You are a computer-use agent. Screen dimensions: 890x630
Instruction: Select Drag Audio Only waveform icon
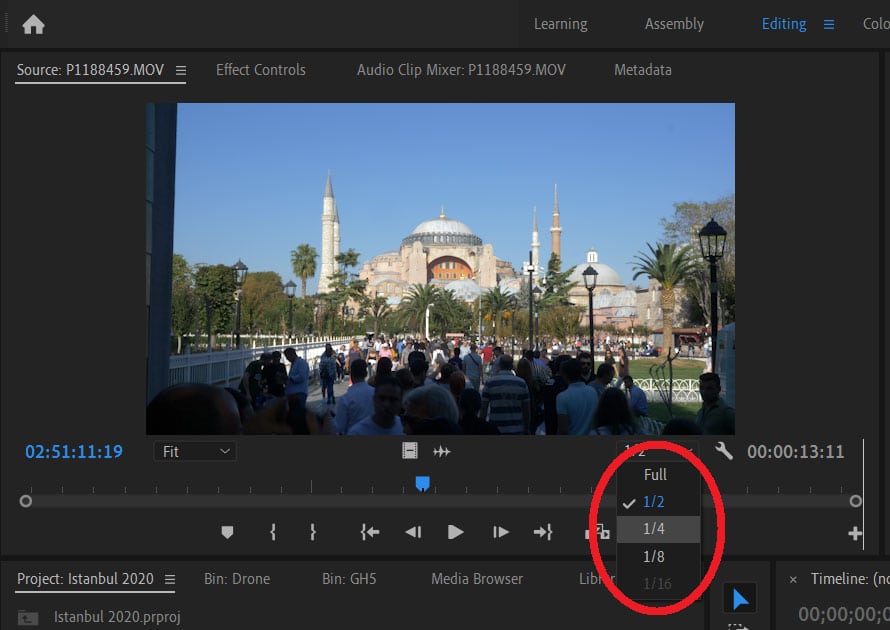442,451
